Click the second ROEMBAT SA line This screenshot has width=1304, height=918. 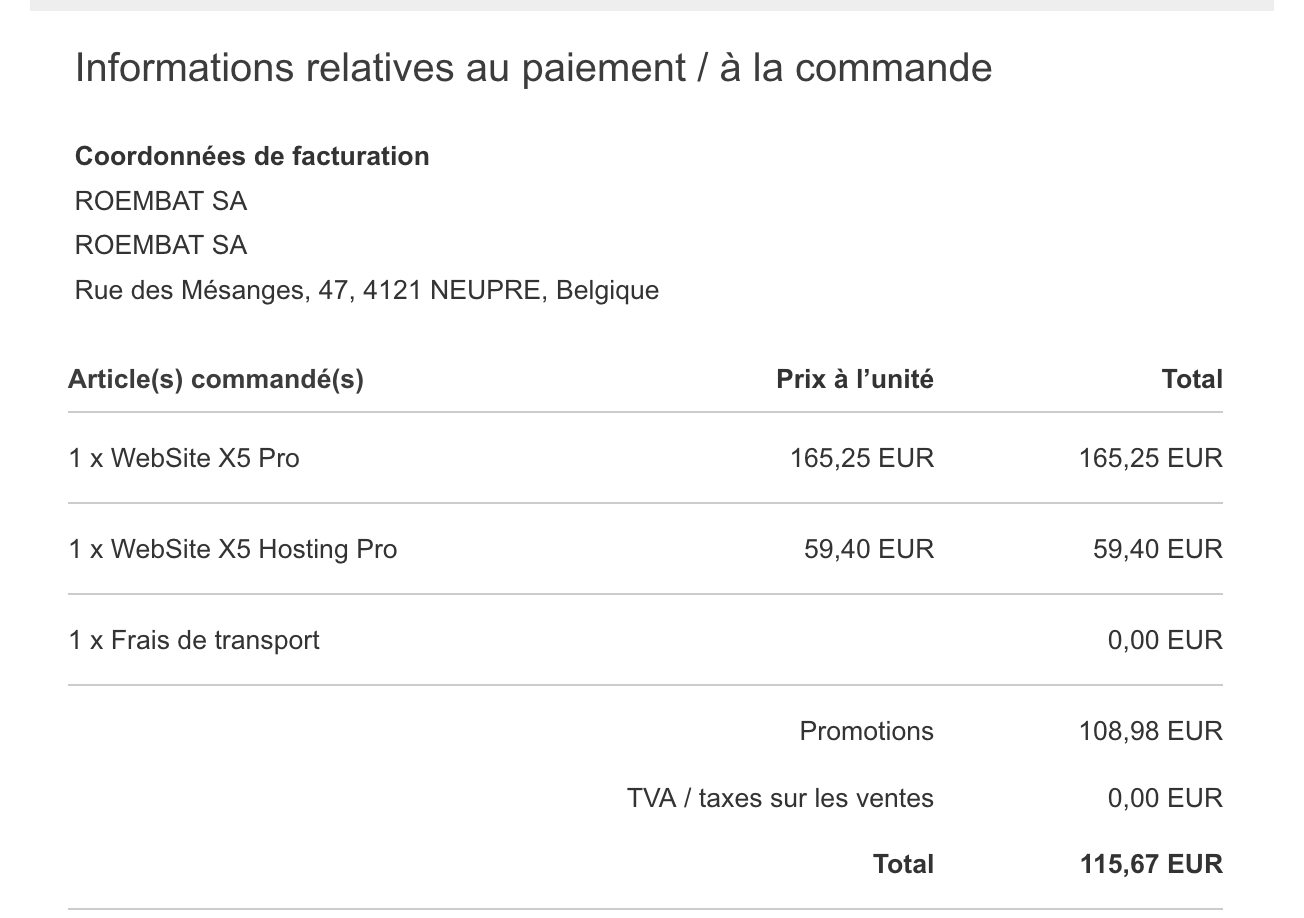pyautogui.click(x=161, y=245)
